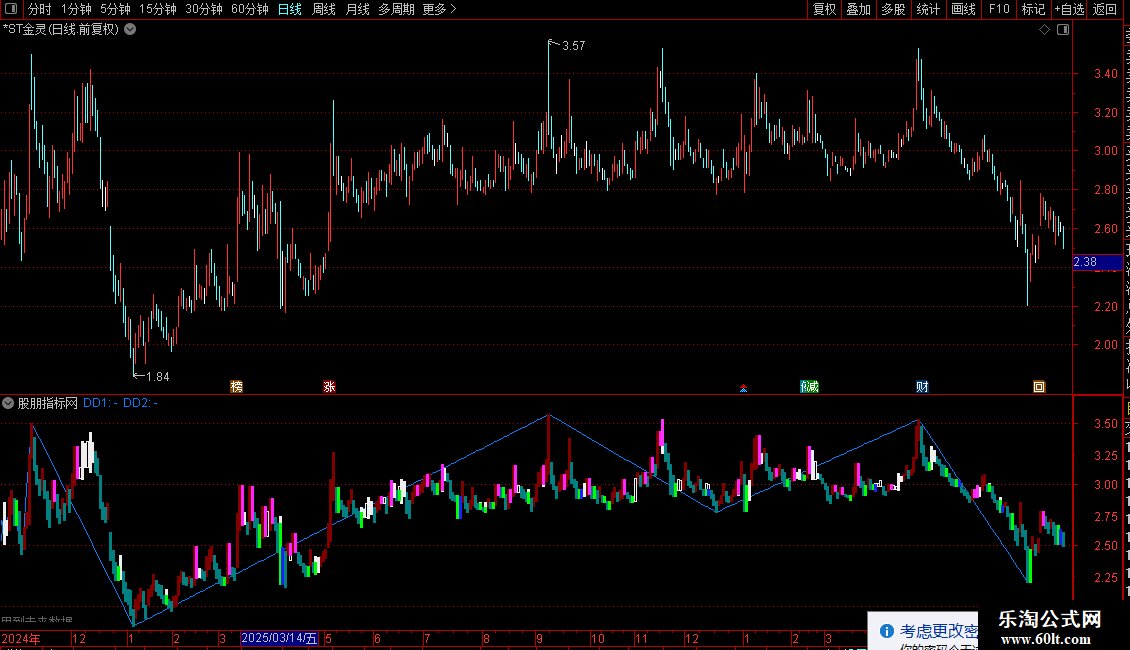Activate the 画线 drawing tools

(x=964, y=9)
